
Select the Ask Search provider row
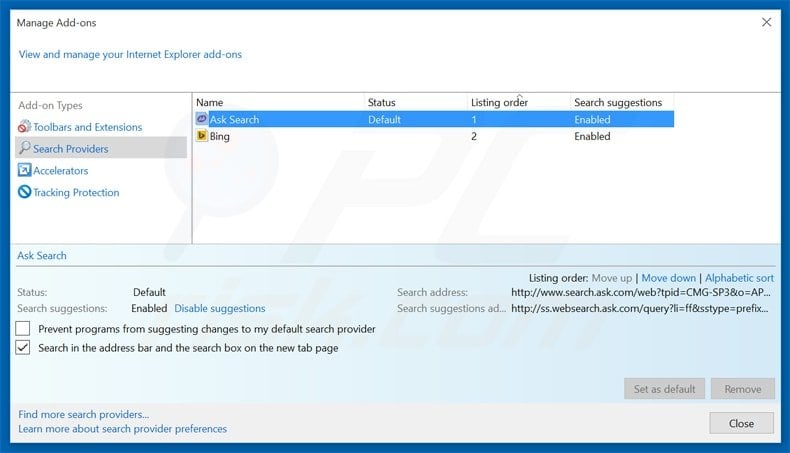[434, 119]
